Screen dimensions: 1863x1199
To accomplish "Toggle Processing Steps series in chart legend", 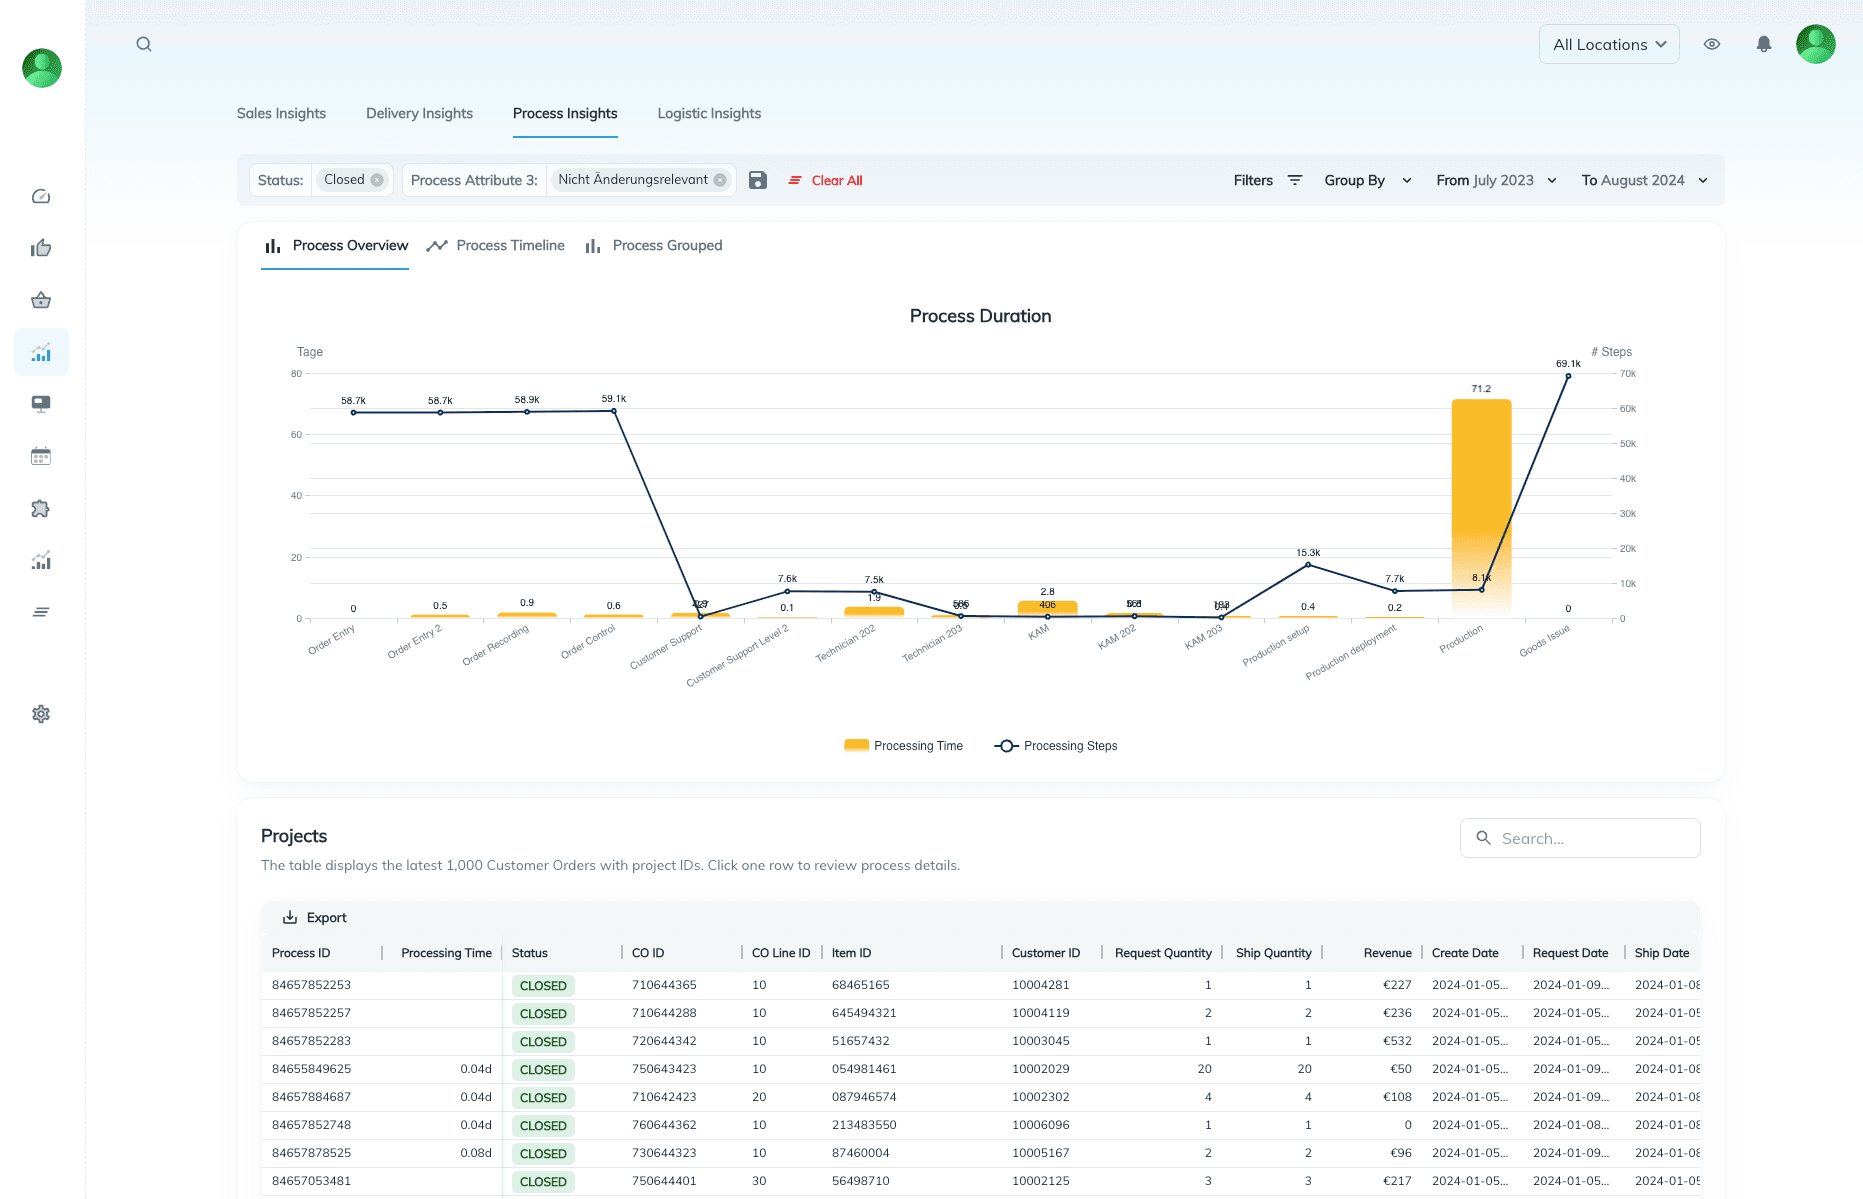I will pyautogui.click(x=1056, y=746).
